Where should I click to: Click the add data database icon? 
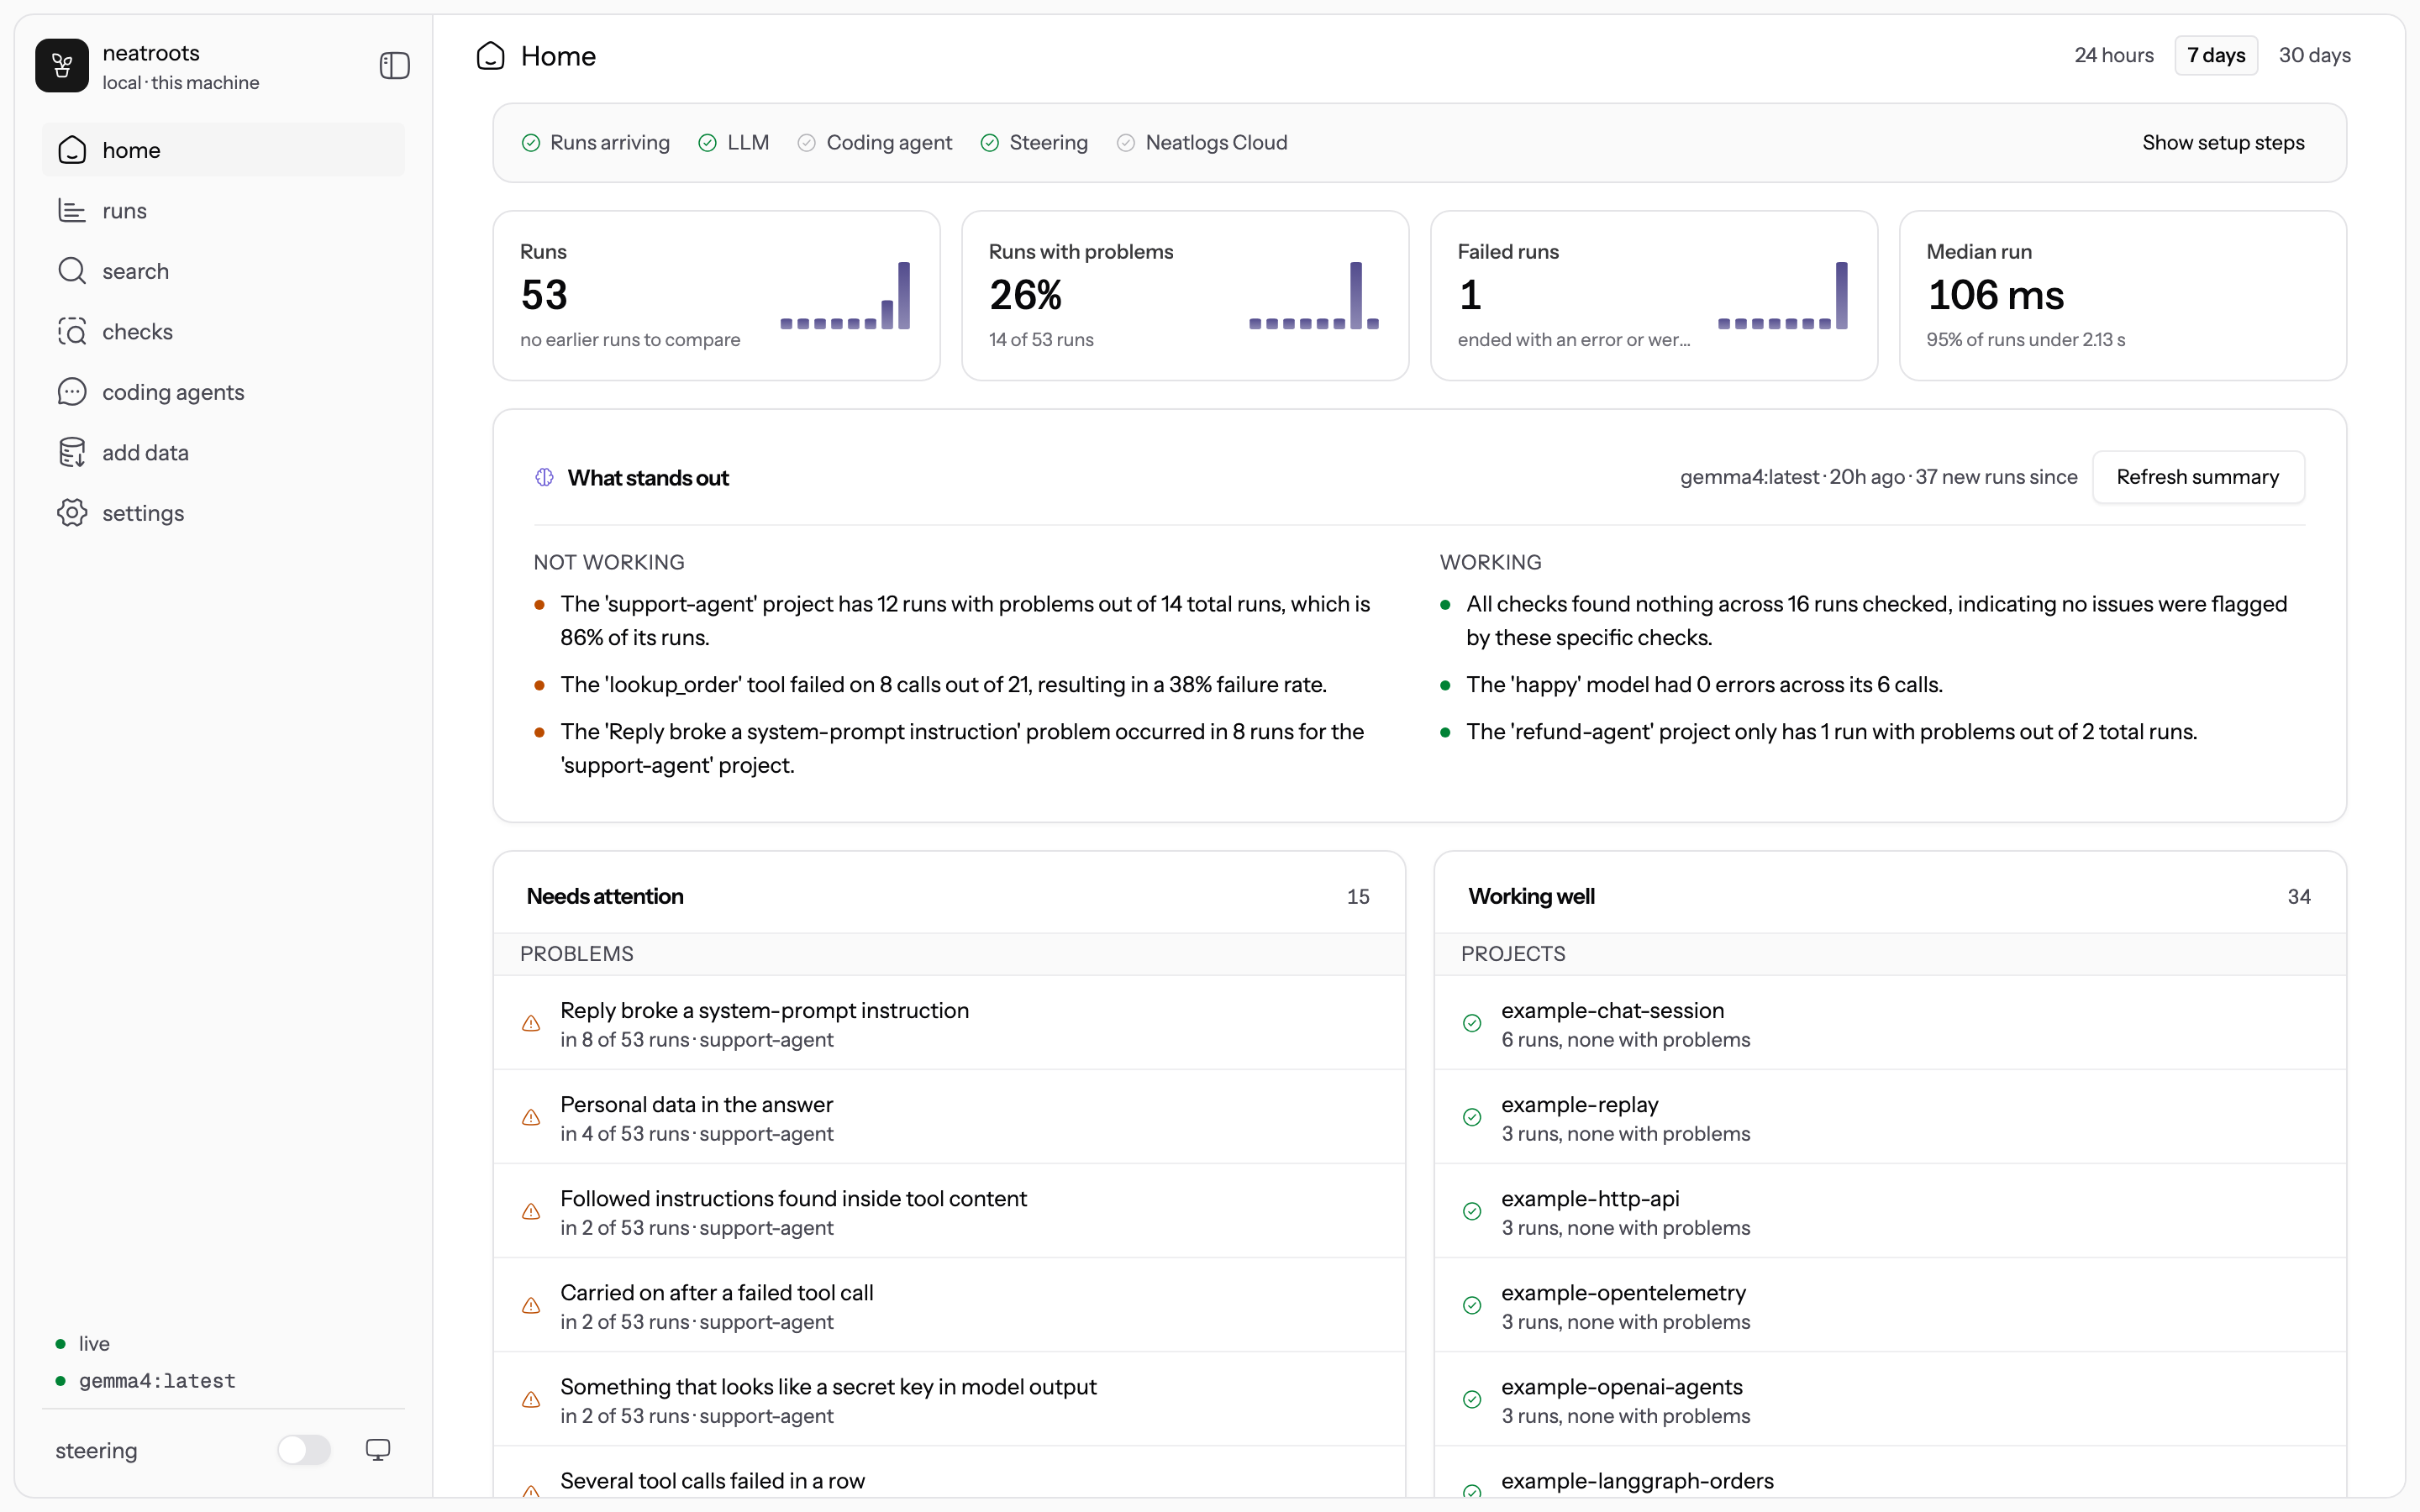point(72,452)
